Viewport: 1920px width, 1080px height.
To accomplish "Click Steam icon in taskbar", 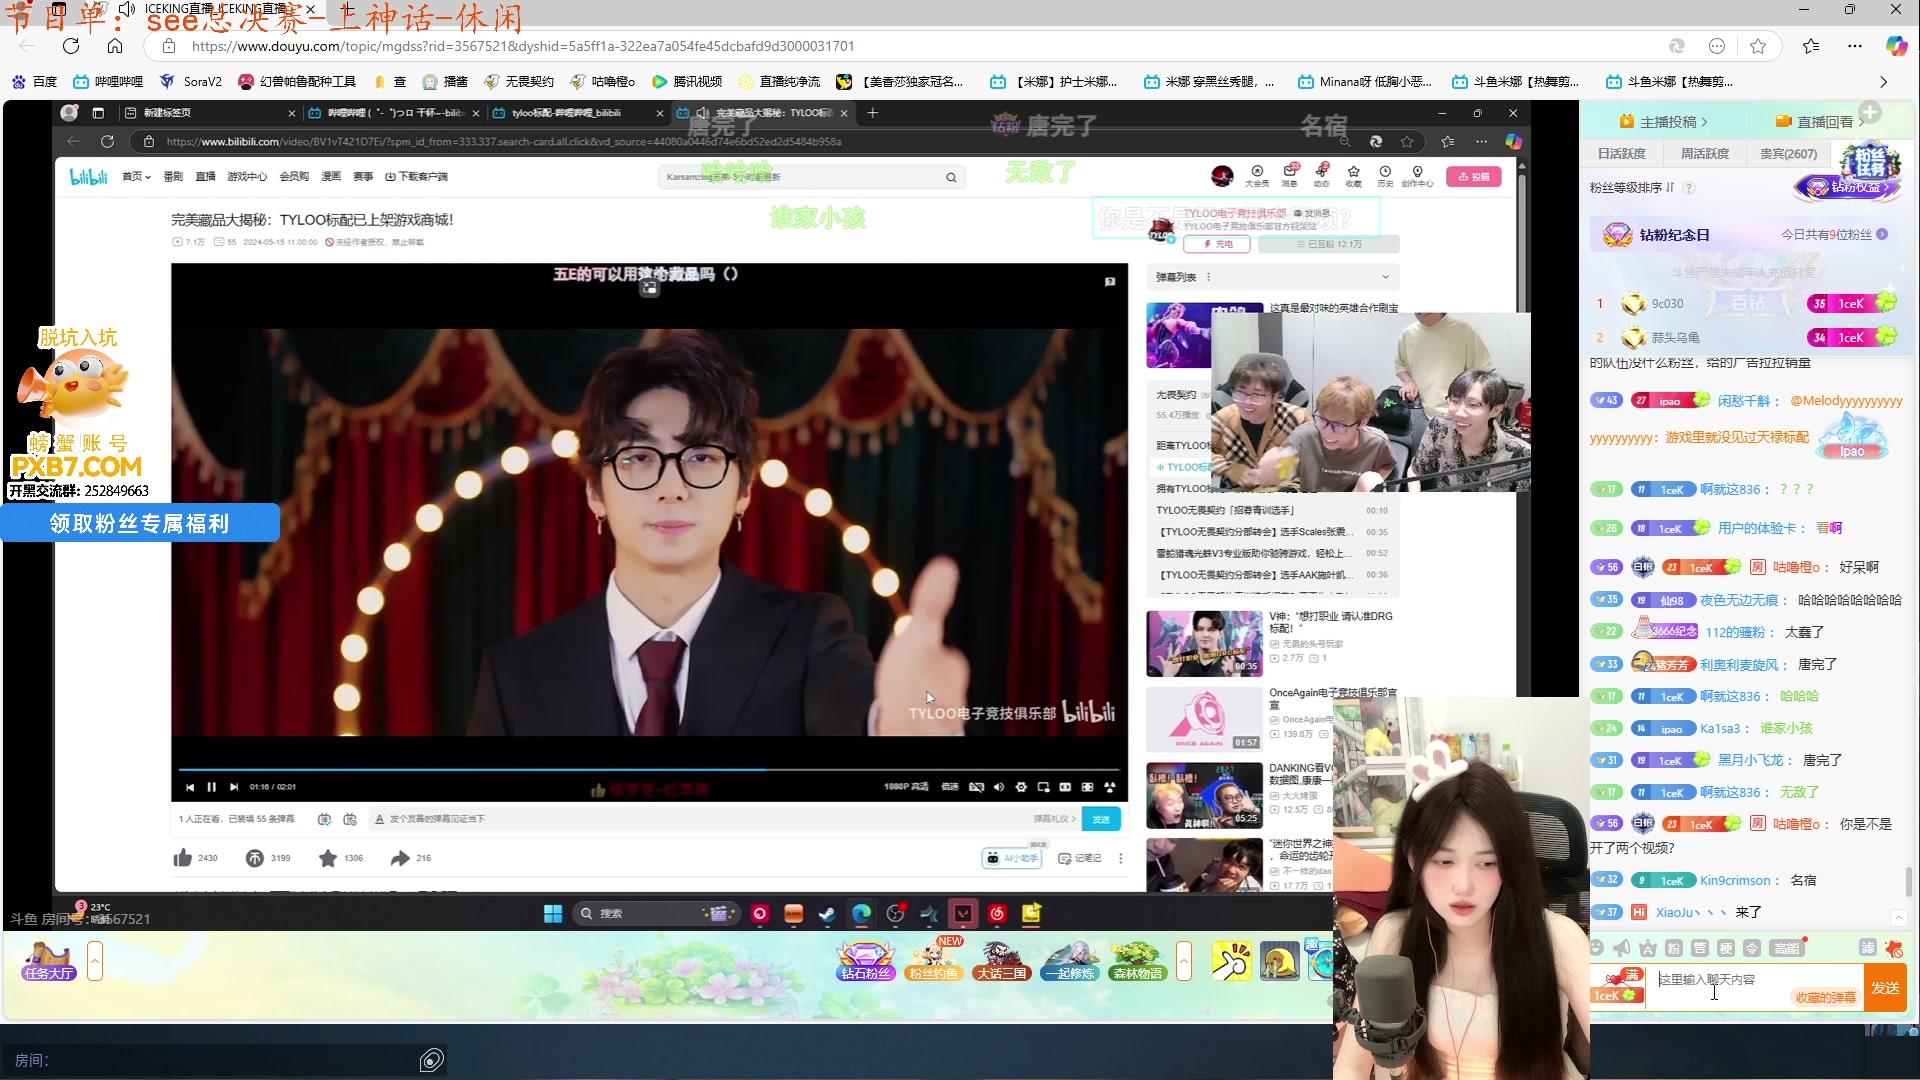I will point(827,913).
